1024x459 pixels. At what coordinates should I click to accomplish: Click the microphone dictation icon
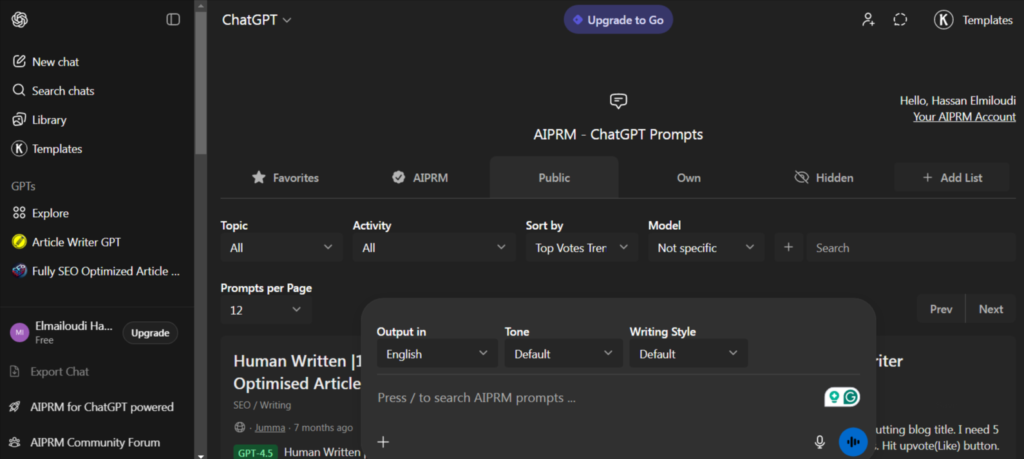819,442
